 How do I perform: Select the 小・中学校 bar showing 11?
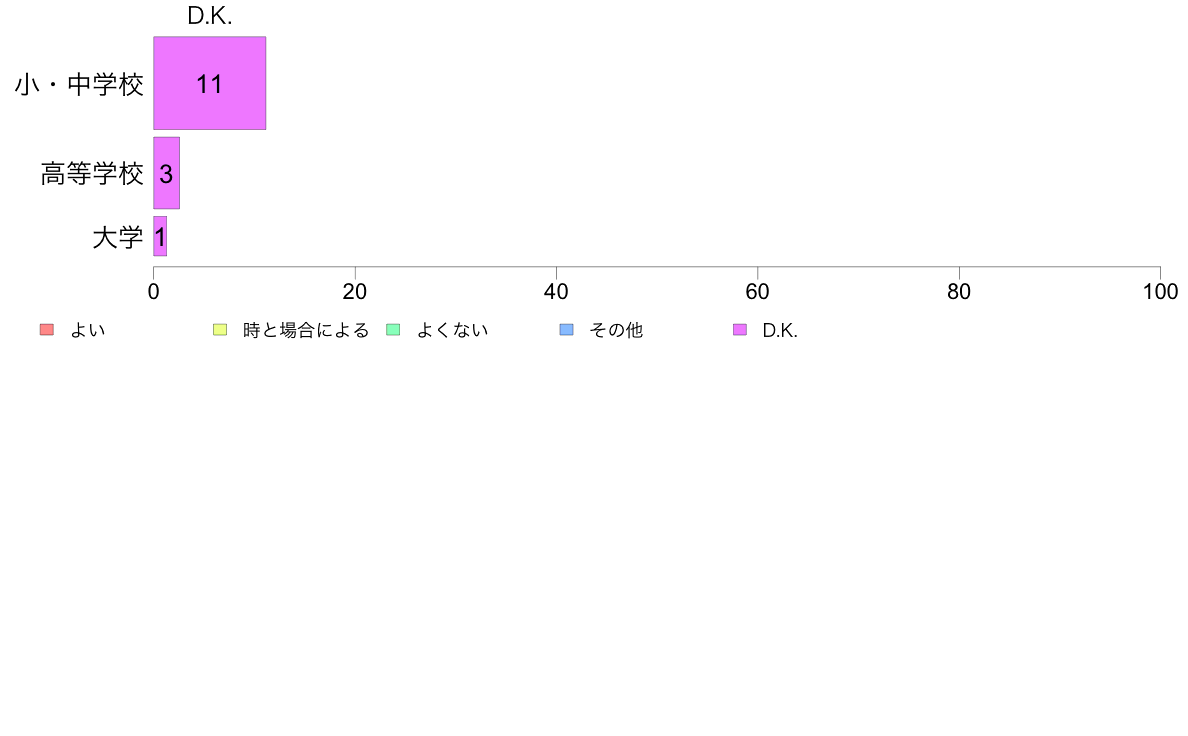click(210, 83)
